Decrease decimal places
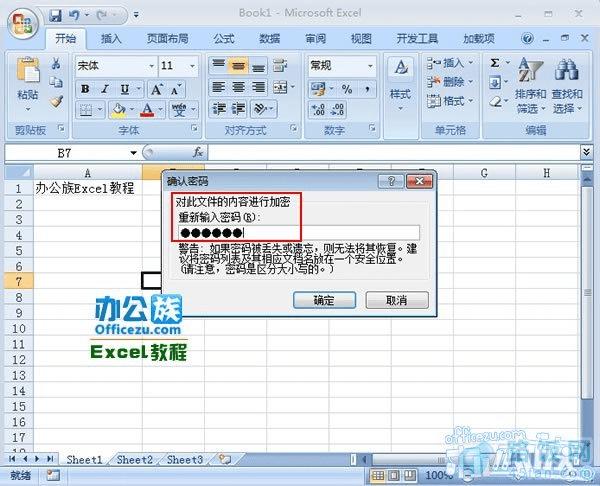 337,109
